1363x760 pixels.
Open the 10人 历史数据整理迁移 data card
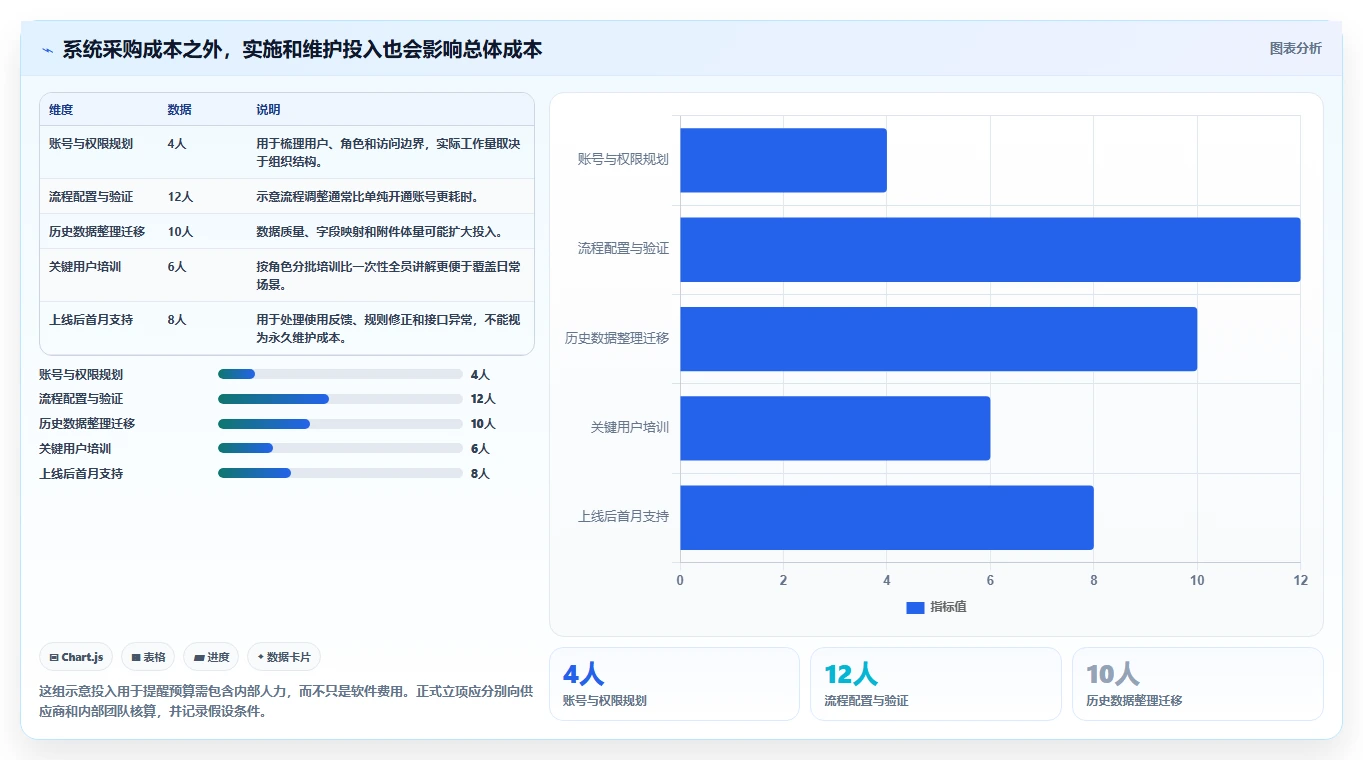[x=1197, y=684]
